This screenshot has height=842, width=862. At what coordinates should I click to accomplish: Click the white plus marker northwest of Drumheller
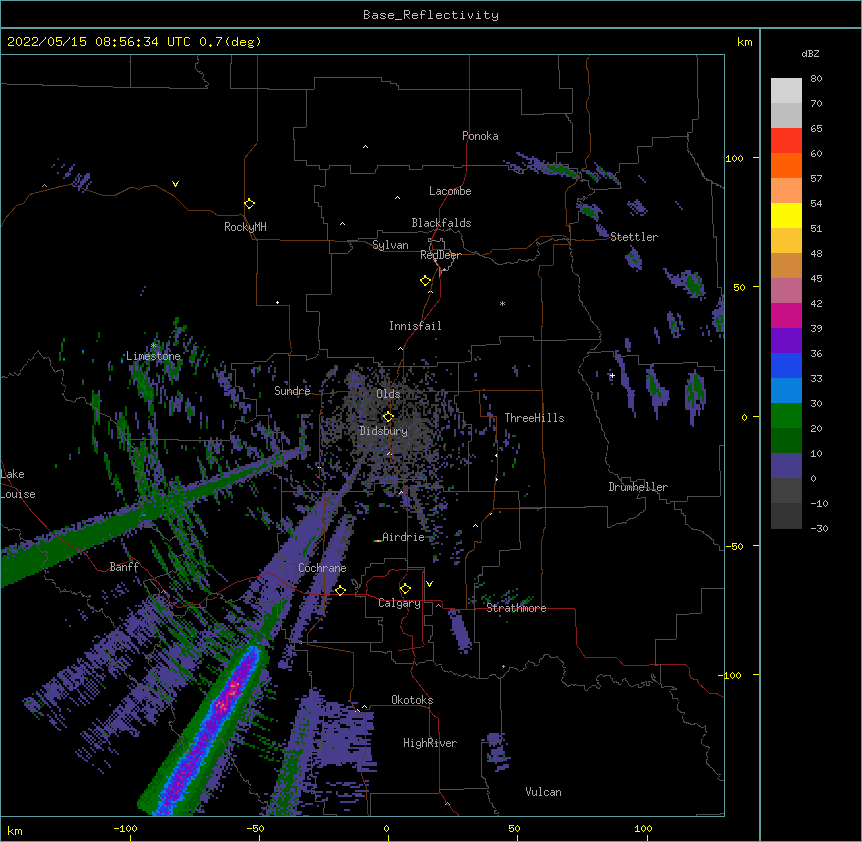[x=612, y=375]
